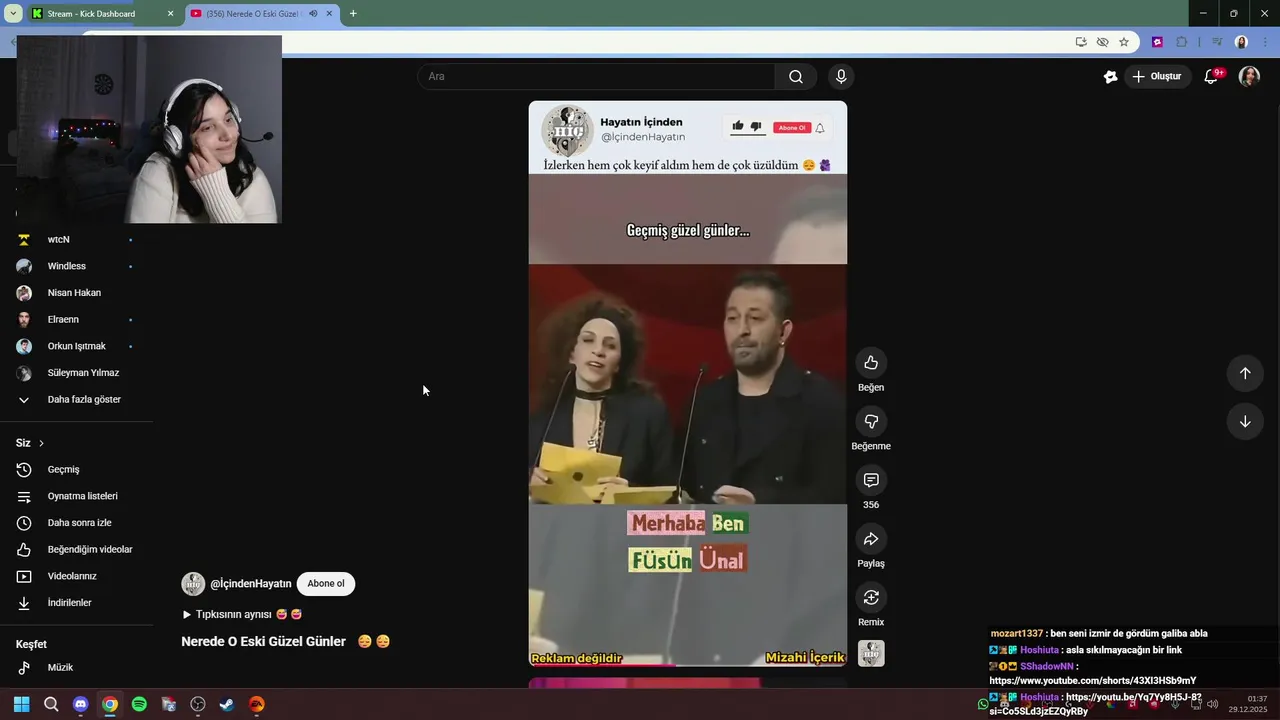Go to the previous Short (up arrow)

(1245, 373)
